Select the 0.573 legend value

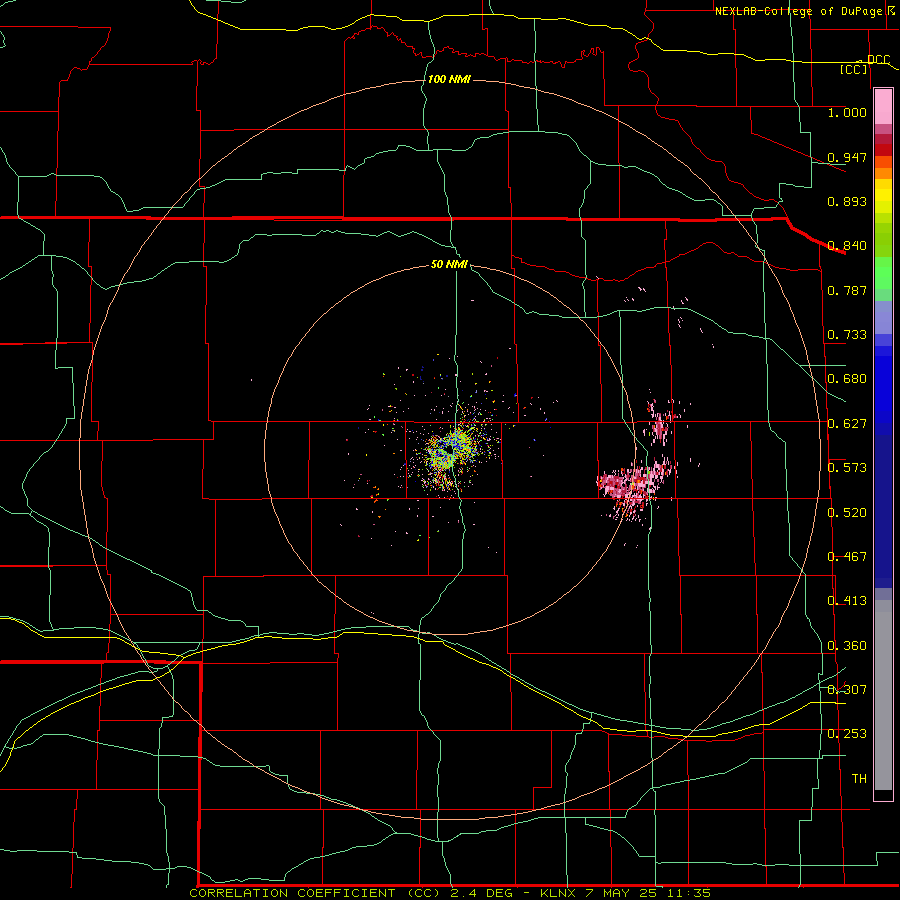coord(847,468)
